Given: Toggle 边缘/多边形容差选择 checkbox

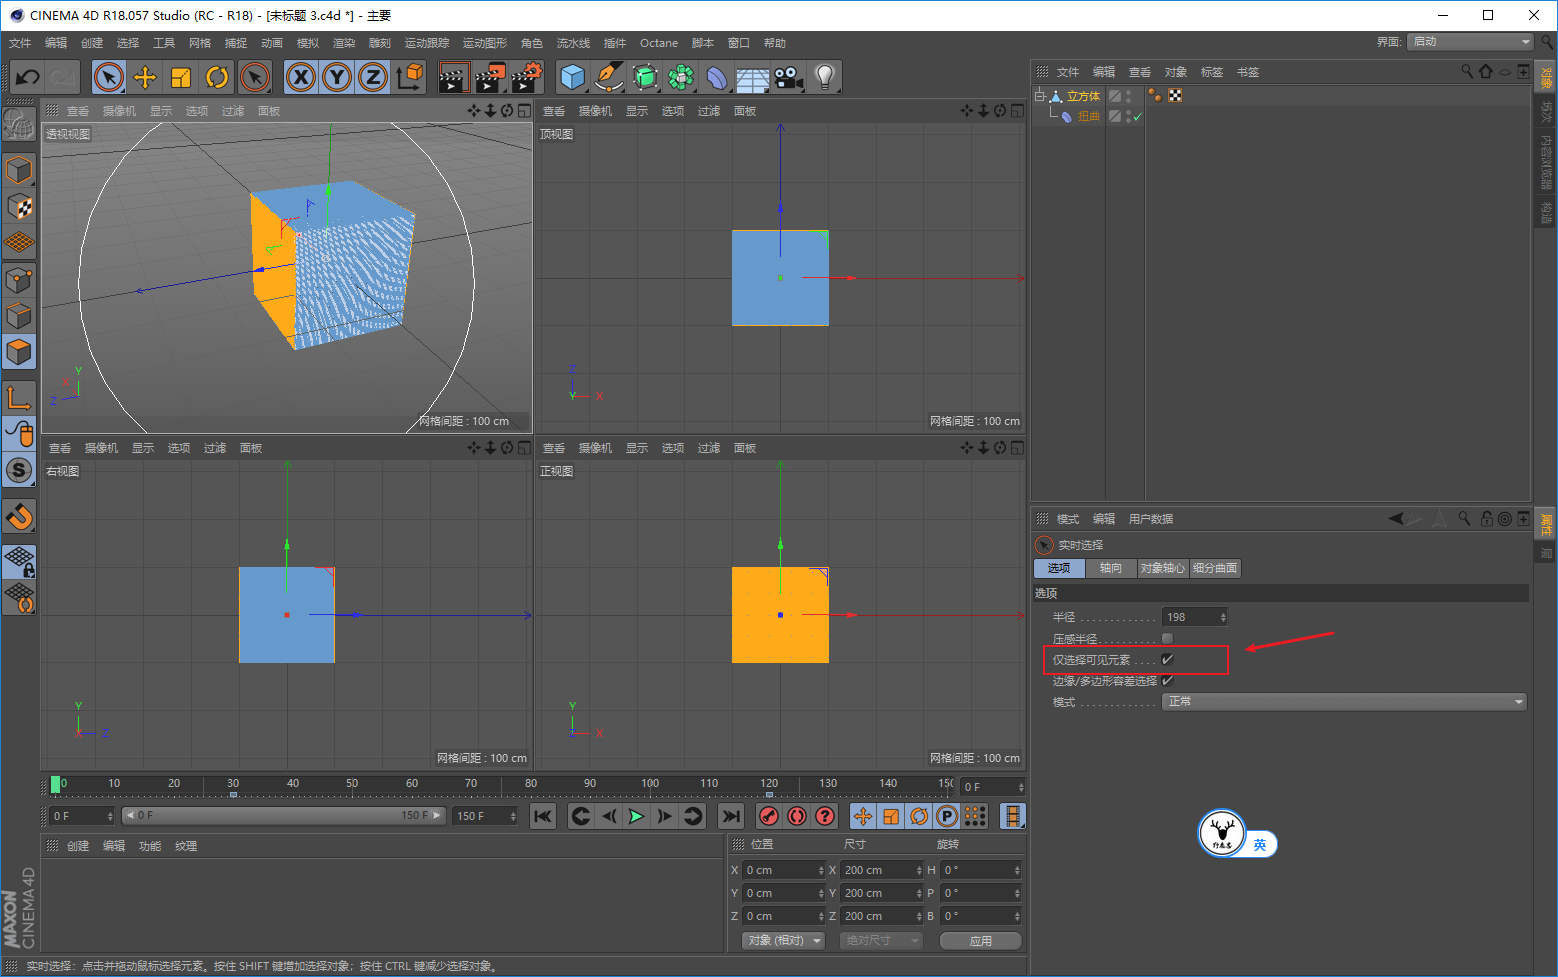Looking at the screenshot, I should (1167, 681).
